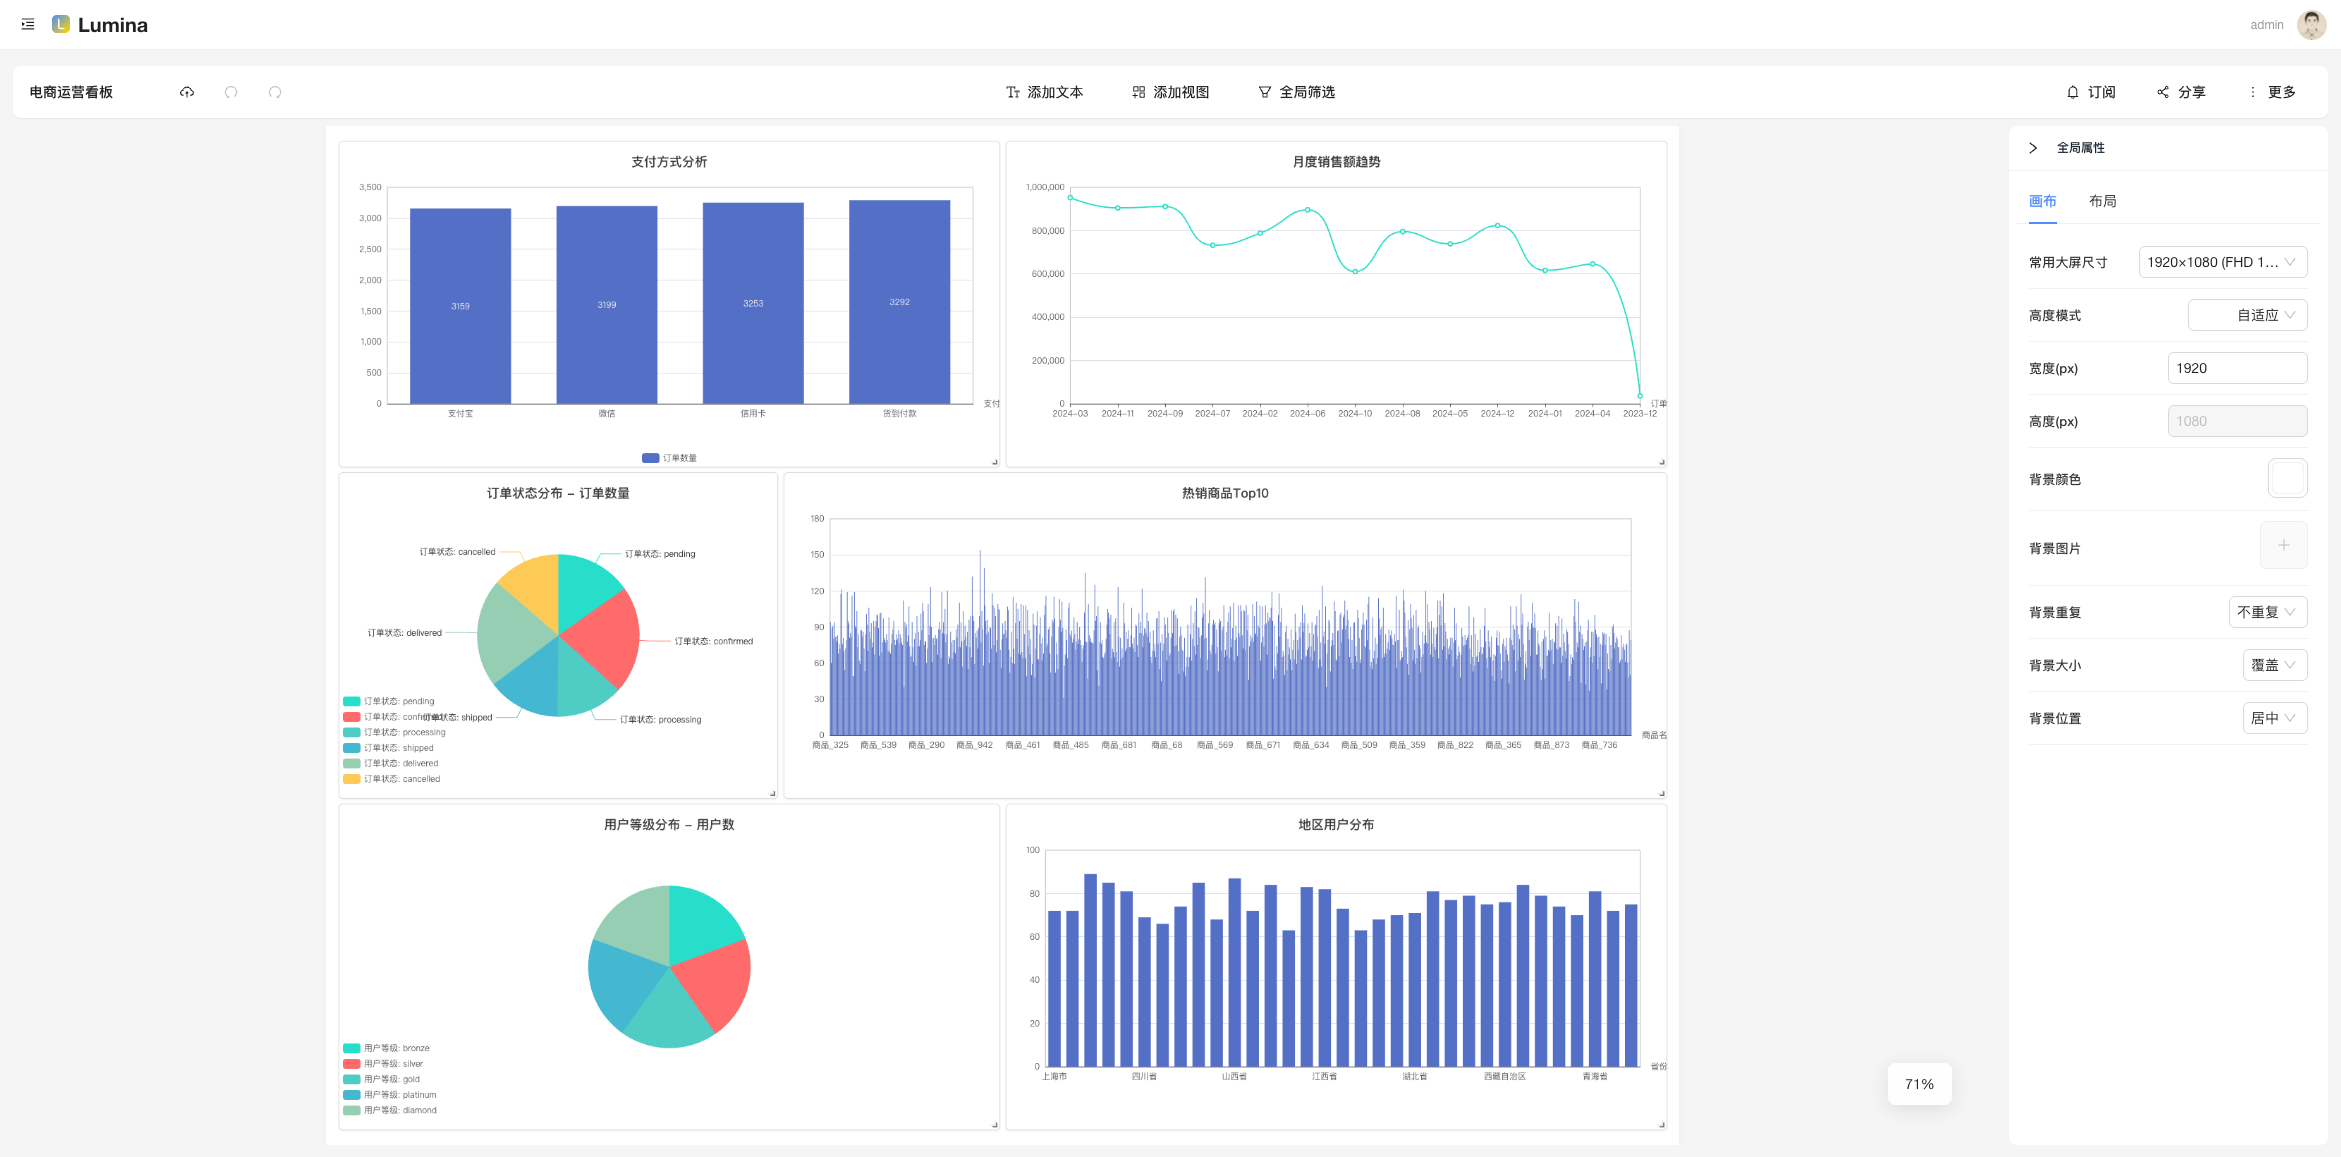Screen dimensions: 2341x1157
Task: Open the 背景重复 dropdown
Action: tap(2267, 612)
